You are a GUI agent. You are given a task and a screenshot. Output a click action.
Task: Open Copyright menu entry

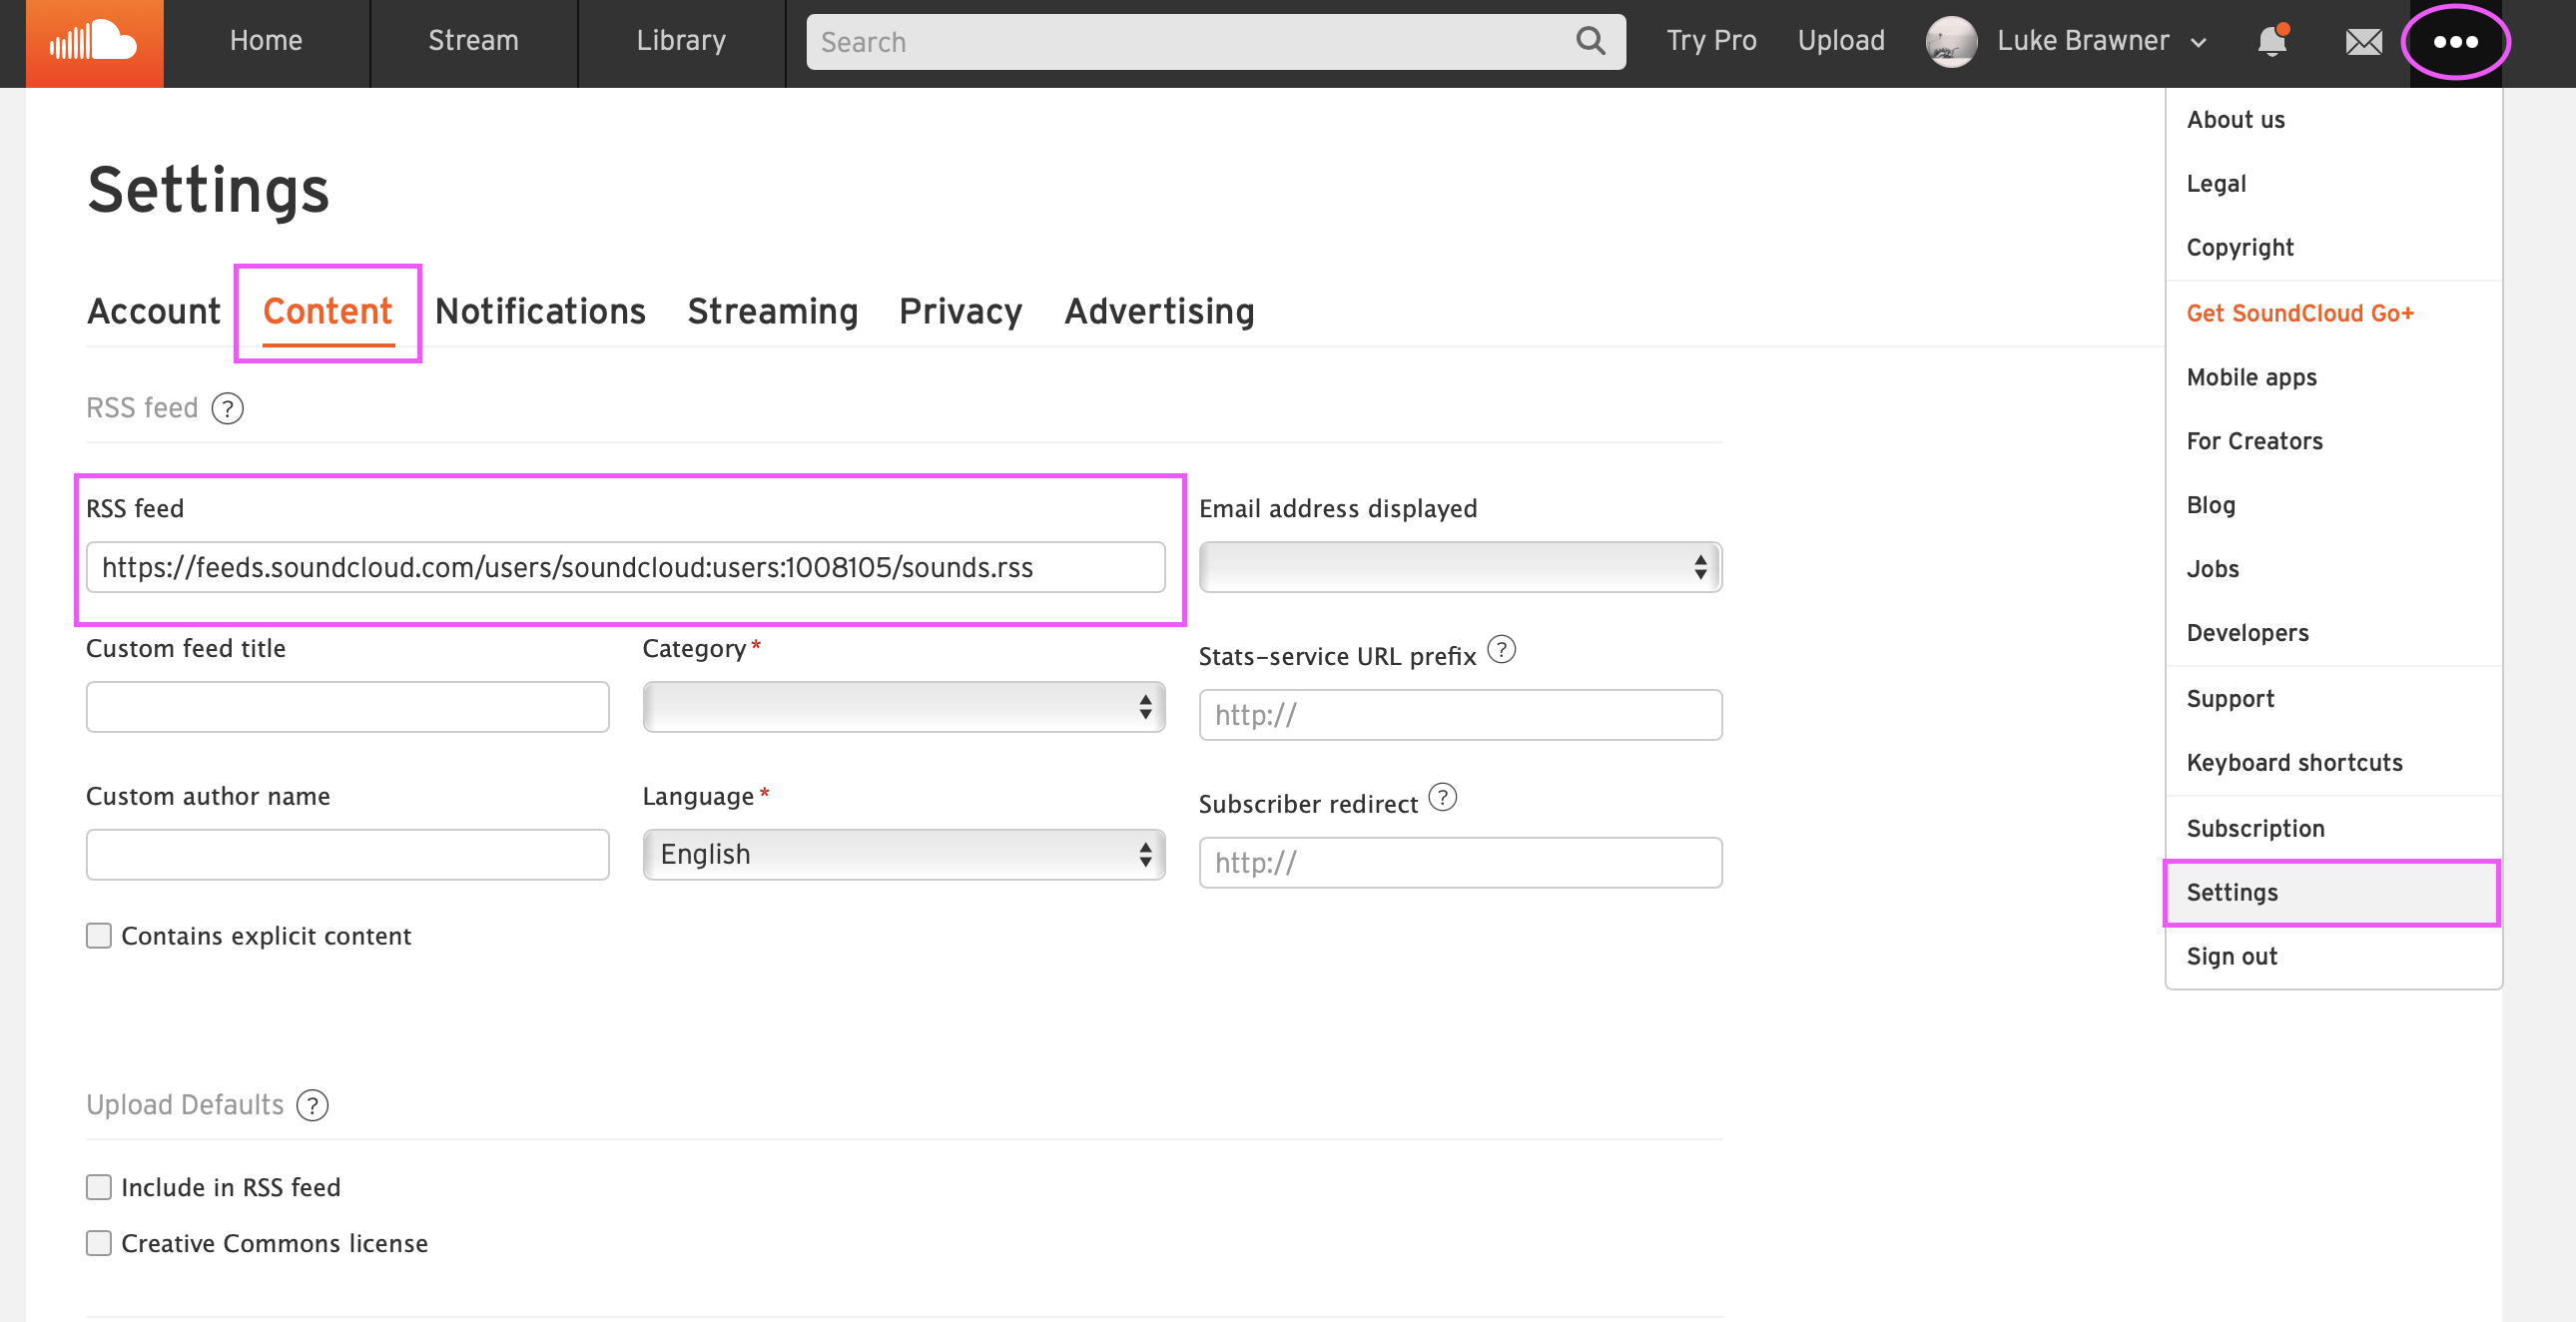[x=2333, y=247]
